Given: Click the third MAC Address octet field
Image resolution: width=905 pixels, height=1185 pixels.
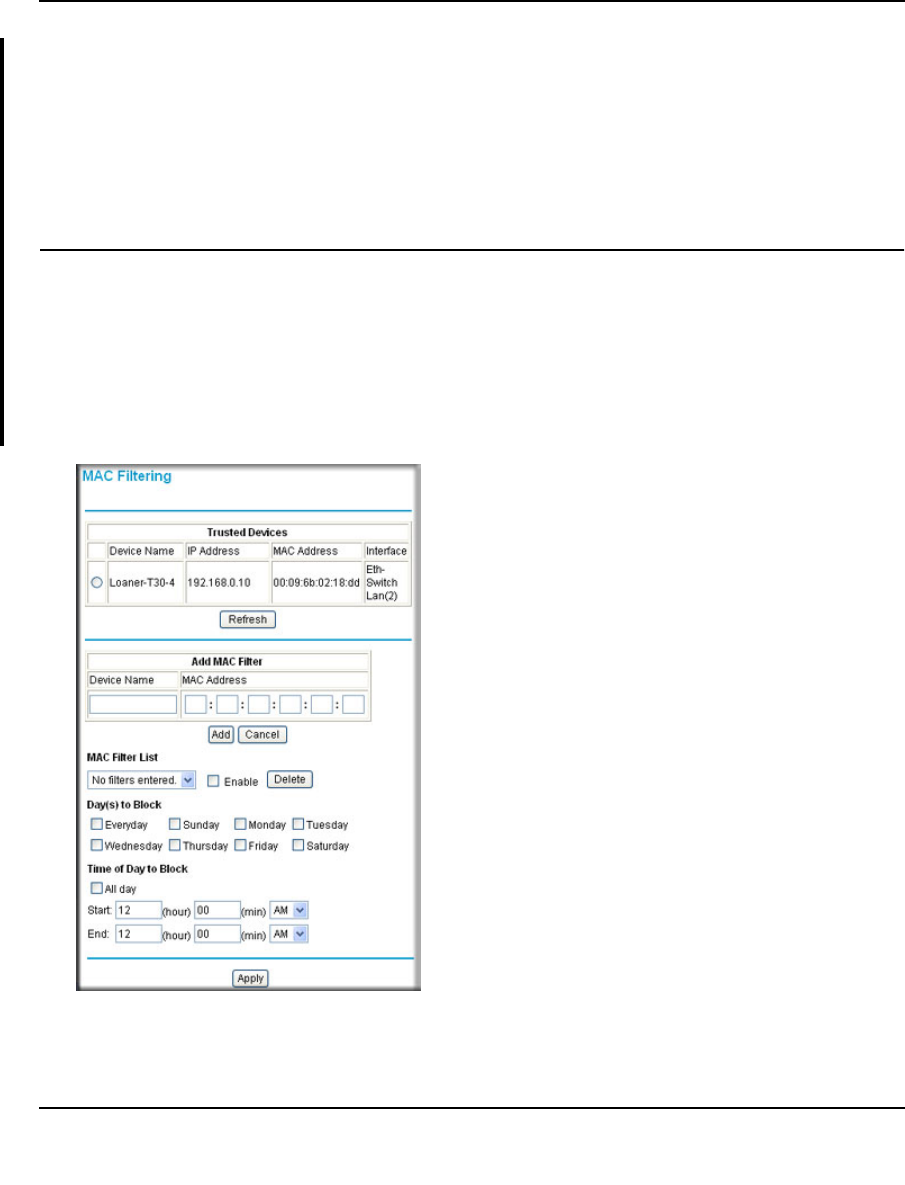Looking at the screenshot, I should coord(259,704).
